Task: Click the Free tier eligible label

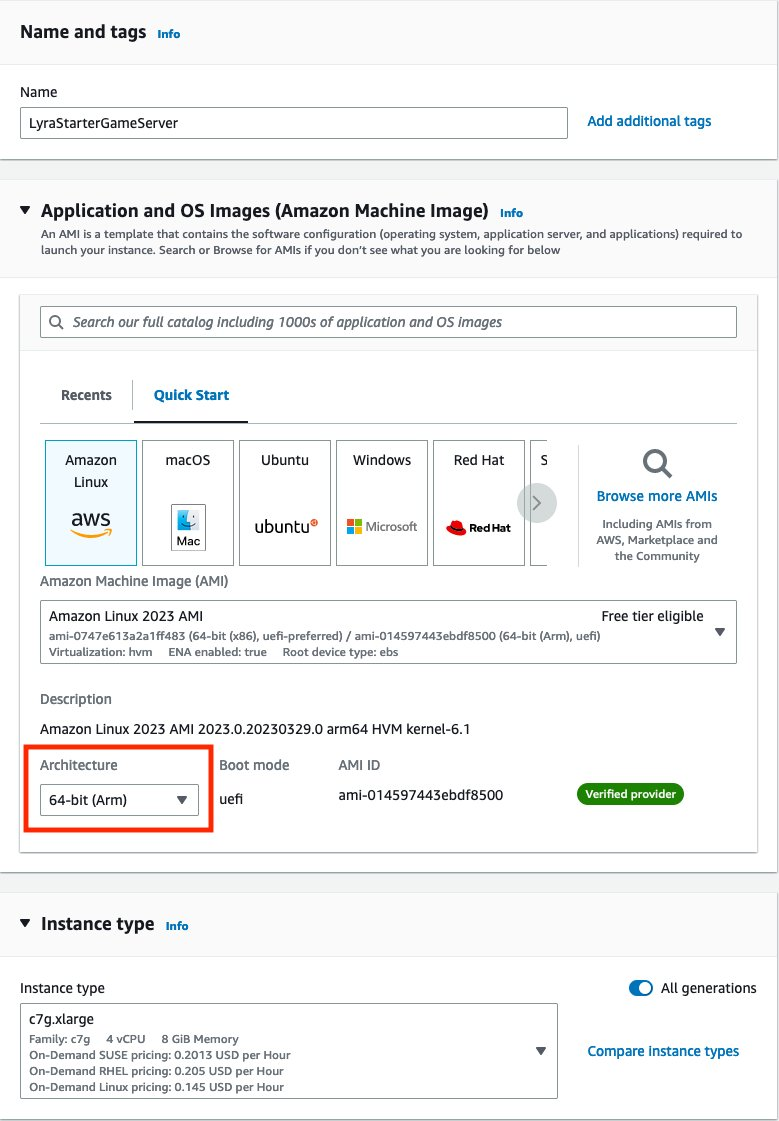Action: [x=653, y=616]
